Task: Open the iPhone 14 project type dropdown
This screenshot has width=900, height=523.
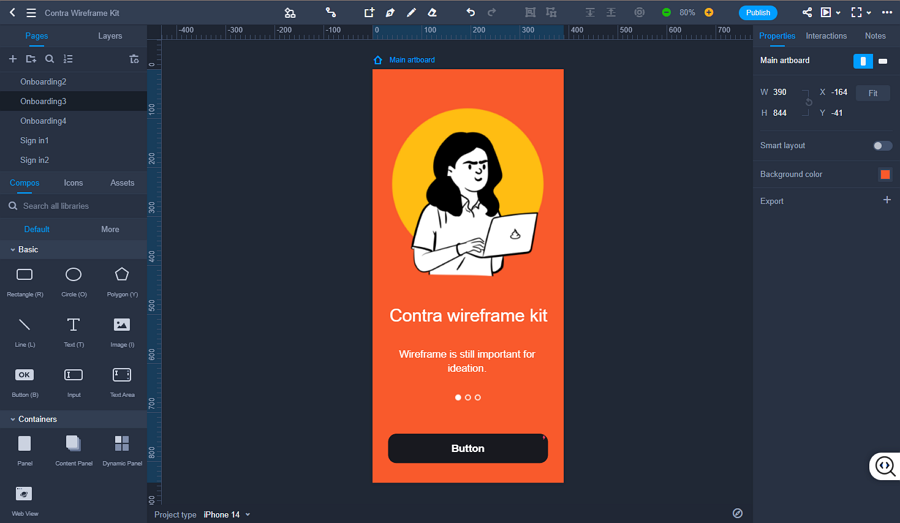Action: point(227,514)
